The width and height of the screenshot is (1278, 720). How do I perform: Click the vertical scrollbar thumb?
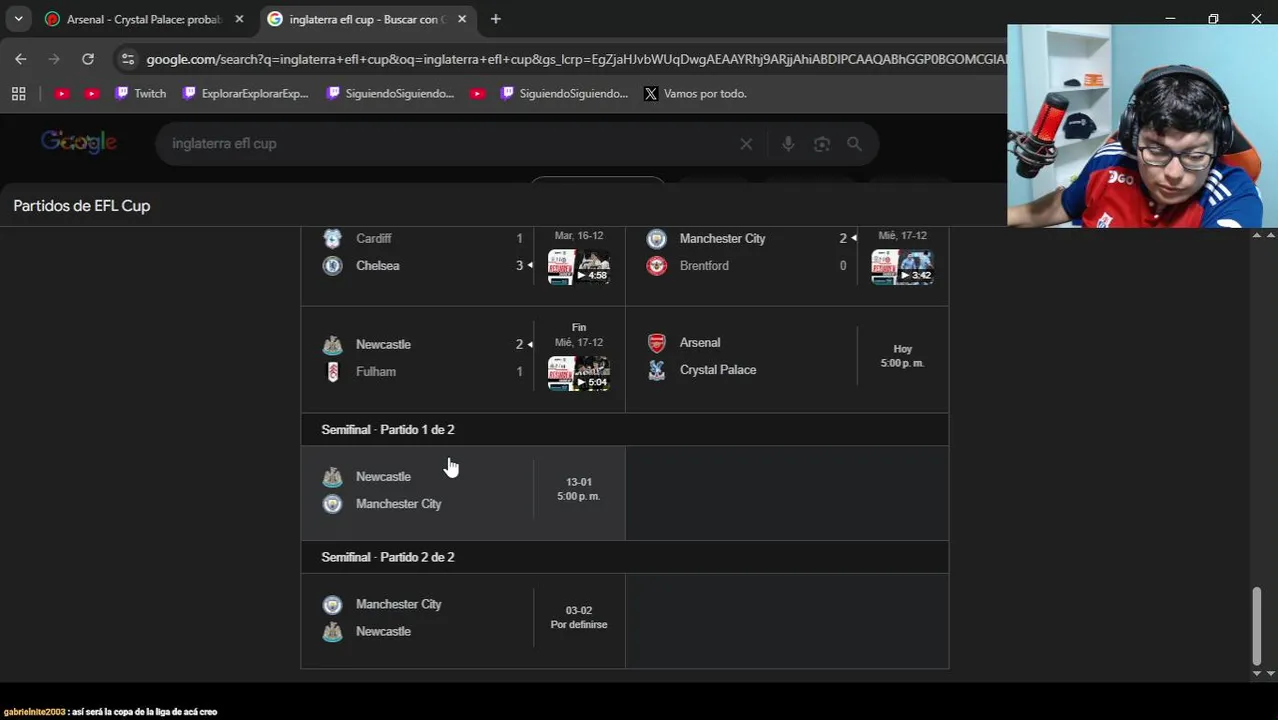coord(1257,626)
